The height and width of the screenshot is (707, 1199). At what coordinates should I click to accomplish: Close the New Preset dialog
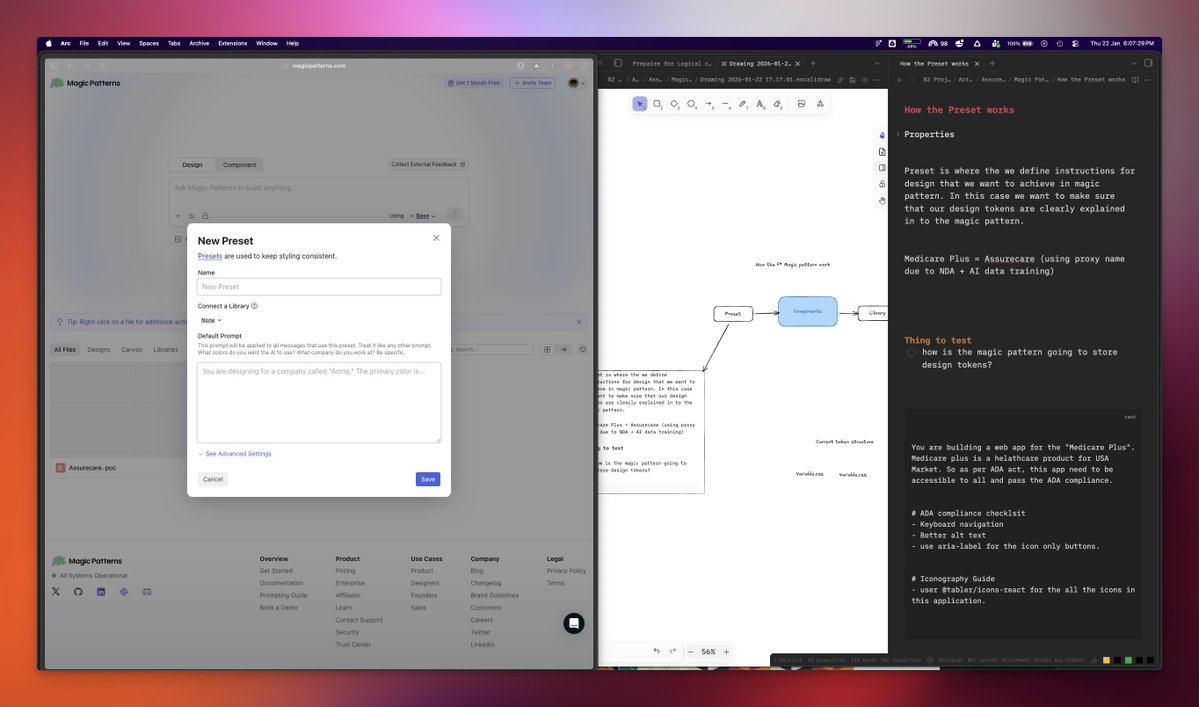[x=436, y=238]
